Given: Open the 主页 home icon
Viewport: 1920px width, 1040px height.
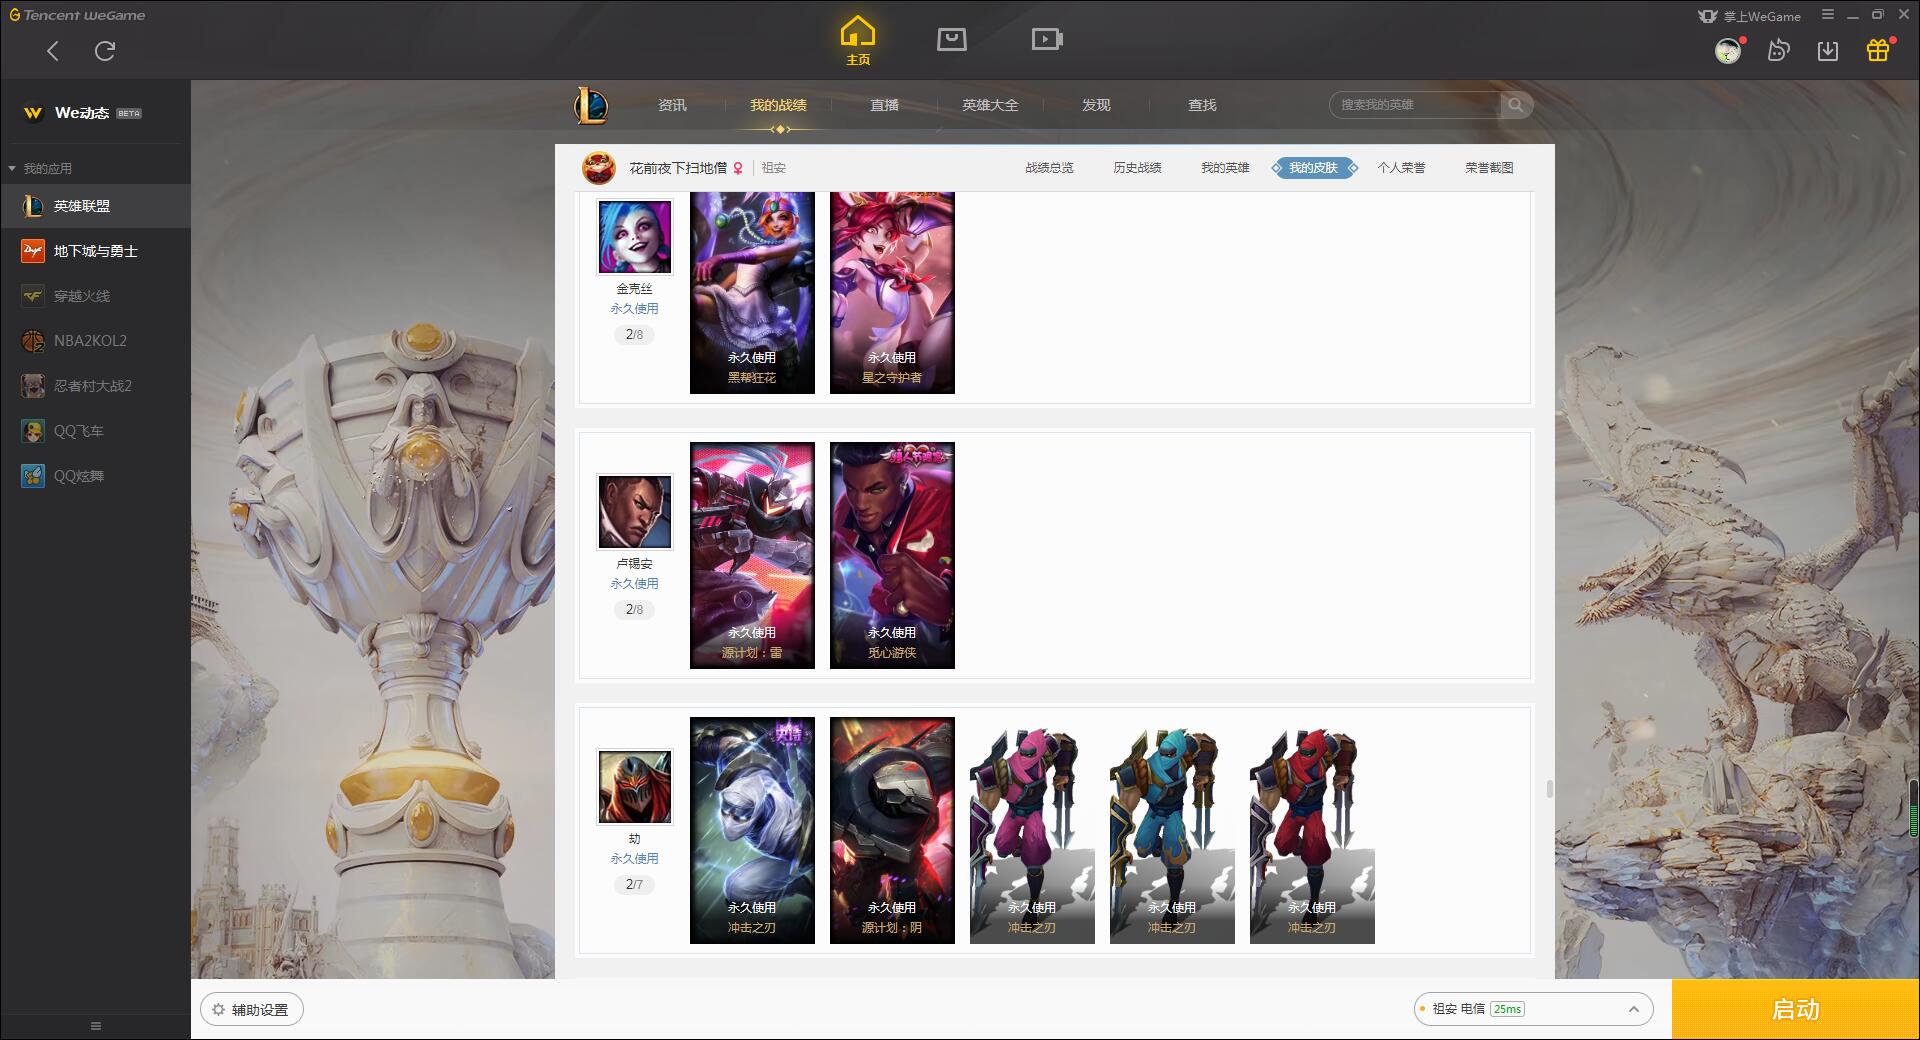Looking at the screenshot, I should (858, 41).
